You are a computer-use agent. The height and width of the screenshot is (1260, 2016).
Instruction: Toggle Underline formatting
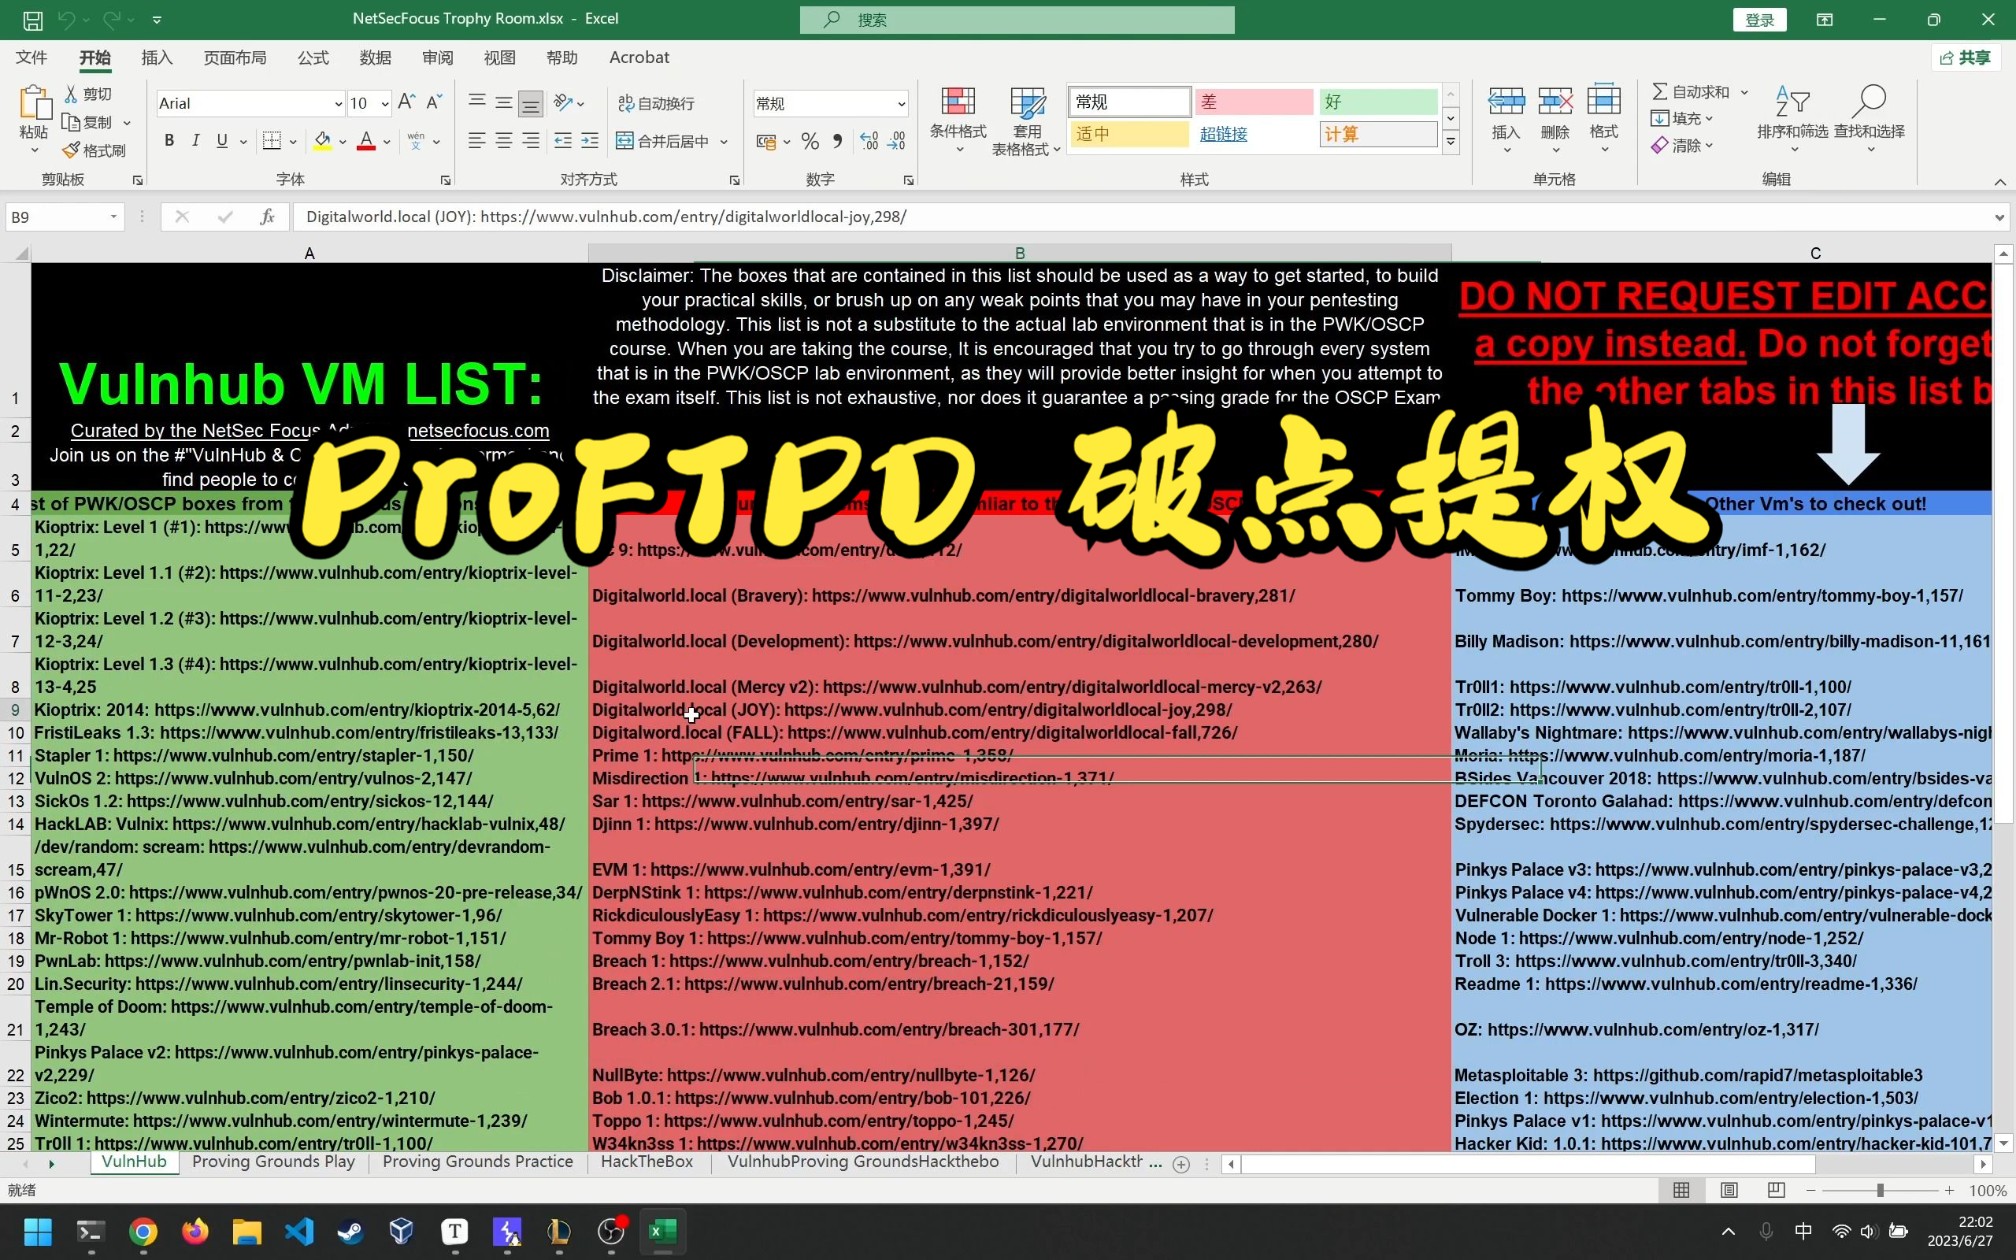pyautogui.click(x=222, y=141)
